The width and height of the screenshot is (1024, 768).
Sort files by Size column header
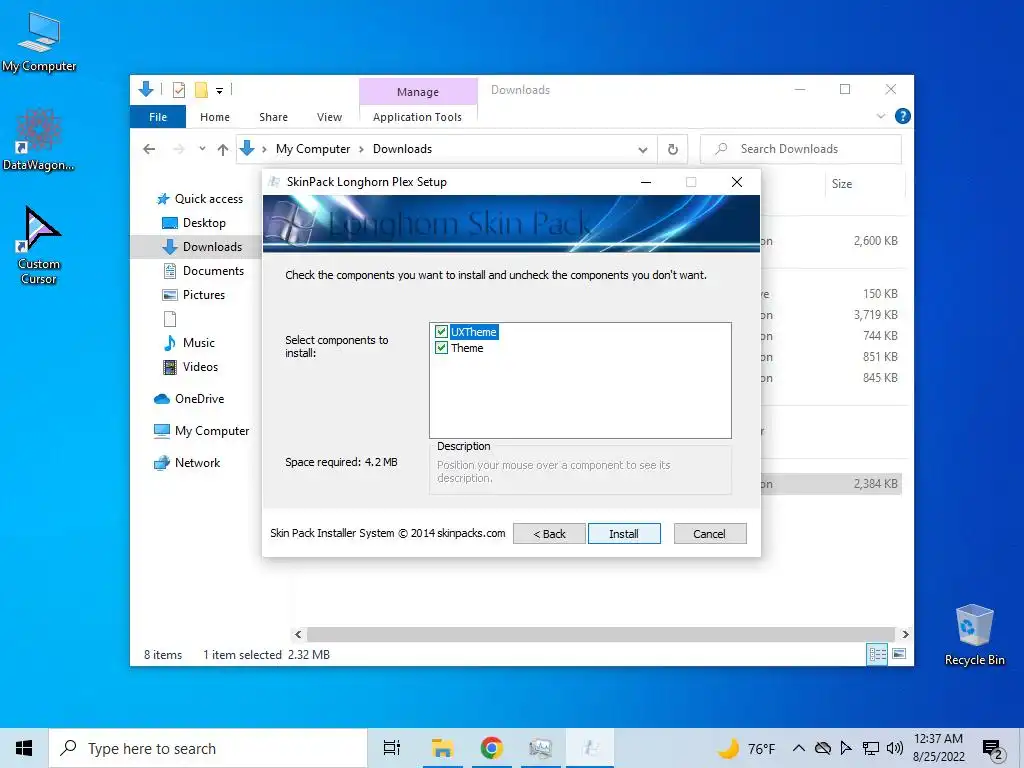click(x=842, y=184)
